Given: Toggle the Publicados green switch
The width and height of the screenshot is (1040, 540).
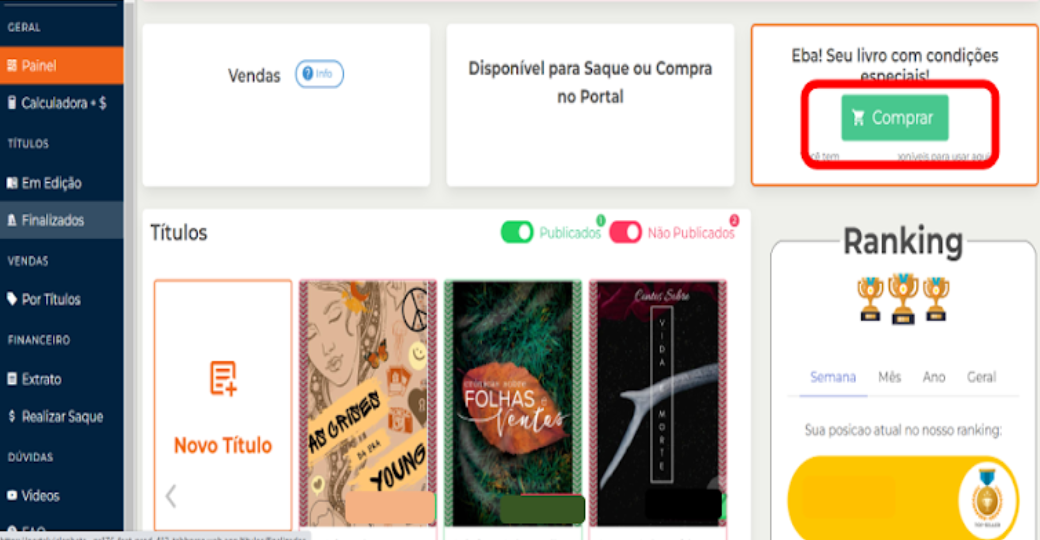Looking at the screenshot, I should click(x=517, y=232).
